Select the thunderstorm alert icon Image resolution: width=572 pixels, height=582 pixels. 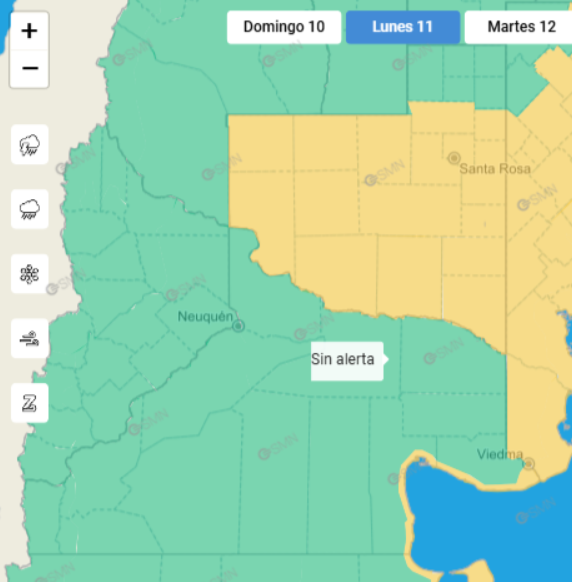[30, 144]
